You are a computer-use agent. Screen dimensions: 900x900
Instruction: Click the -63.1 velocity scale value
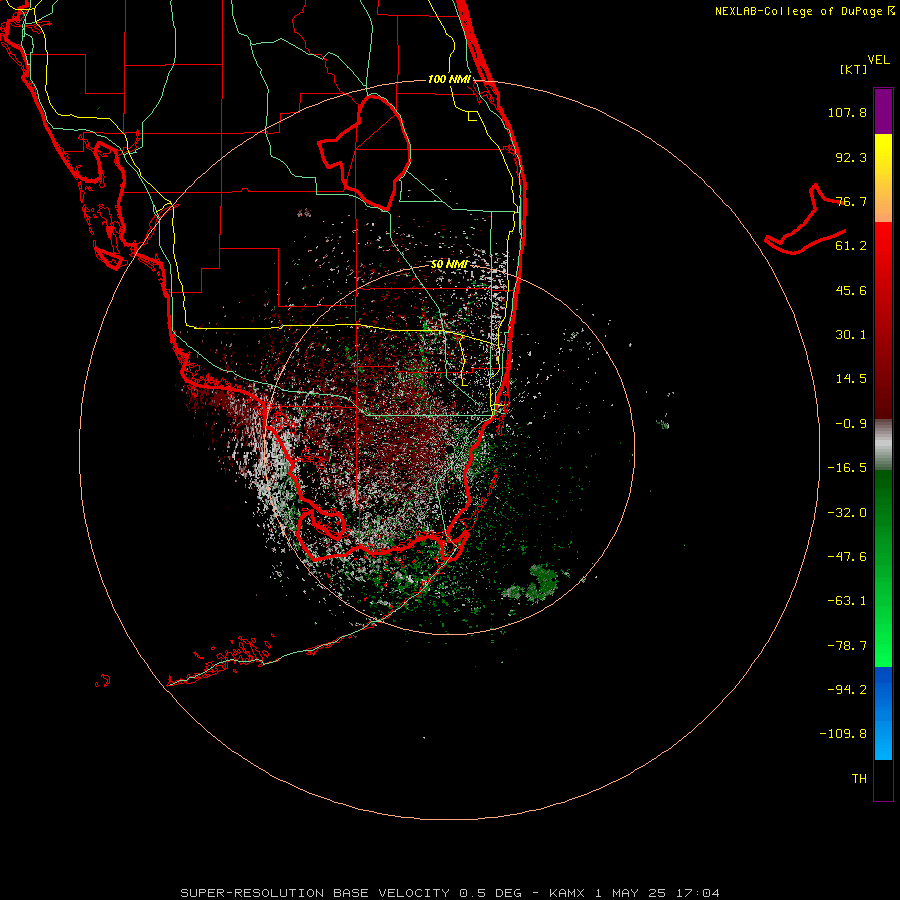click(x=847, y=601)
